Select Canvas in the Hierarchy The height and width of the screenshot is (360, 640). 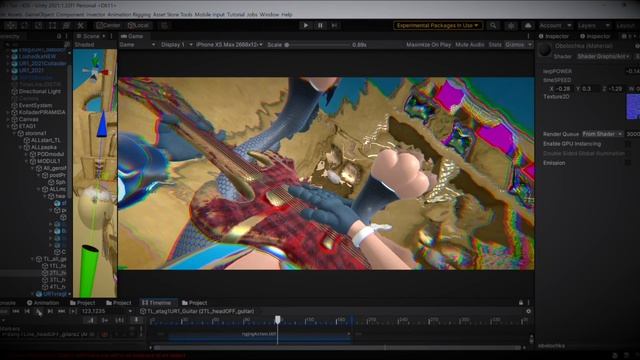click(28, 119)
